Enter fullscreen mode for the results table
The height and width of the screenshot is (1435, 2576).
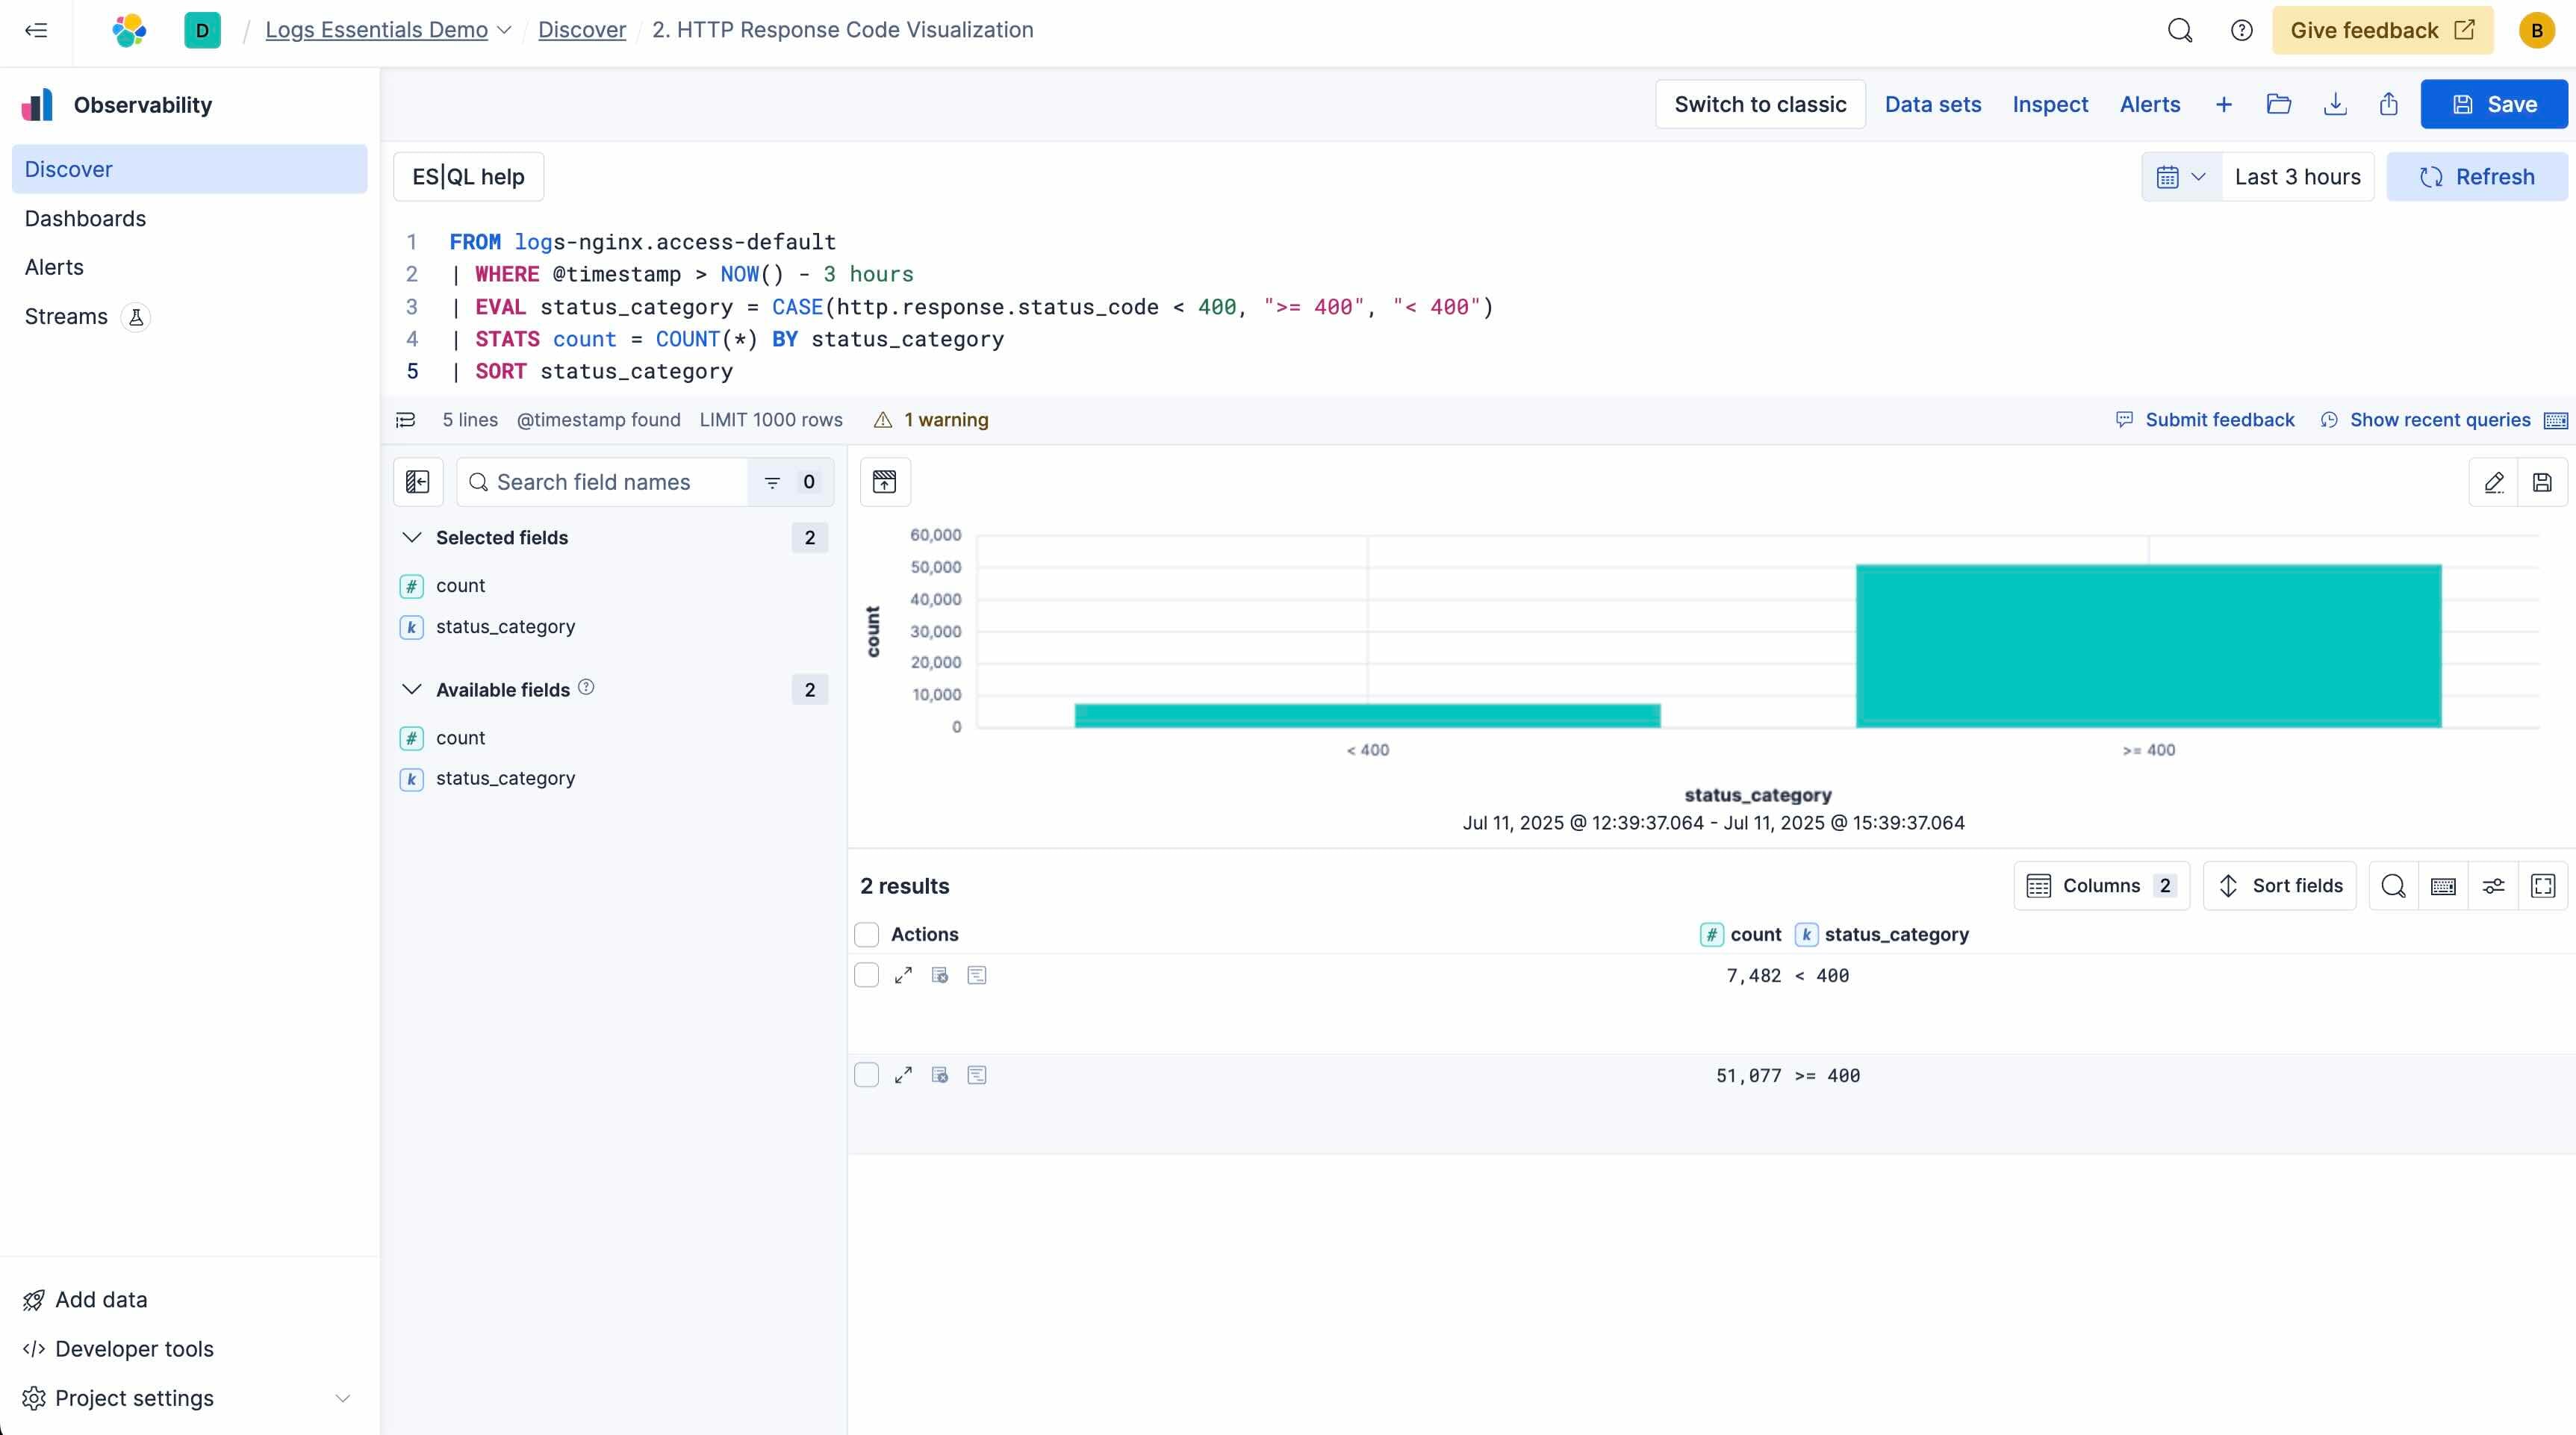pos(2544,886)
